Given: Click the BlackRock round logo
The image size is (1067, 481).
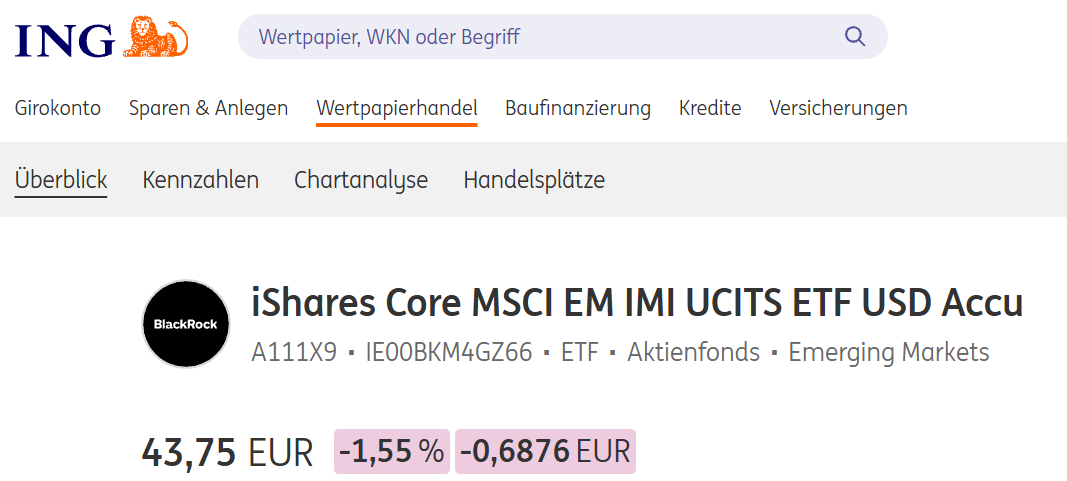Looking at the screenshot, I should click(185, 324).
